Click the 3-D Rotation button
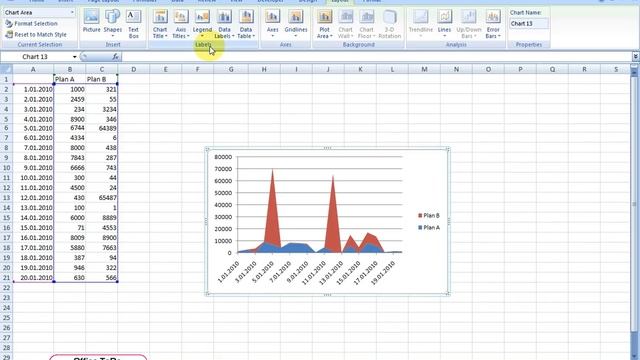This screenshot has height=360, width=640. pos(389,24)
